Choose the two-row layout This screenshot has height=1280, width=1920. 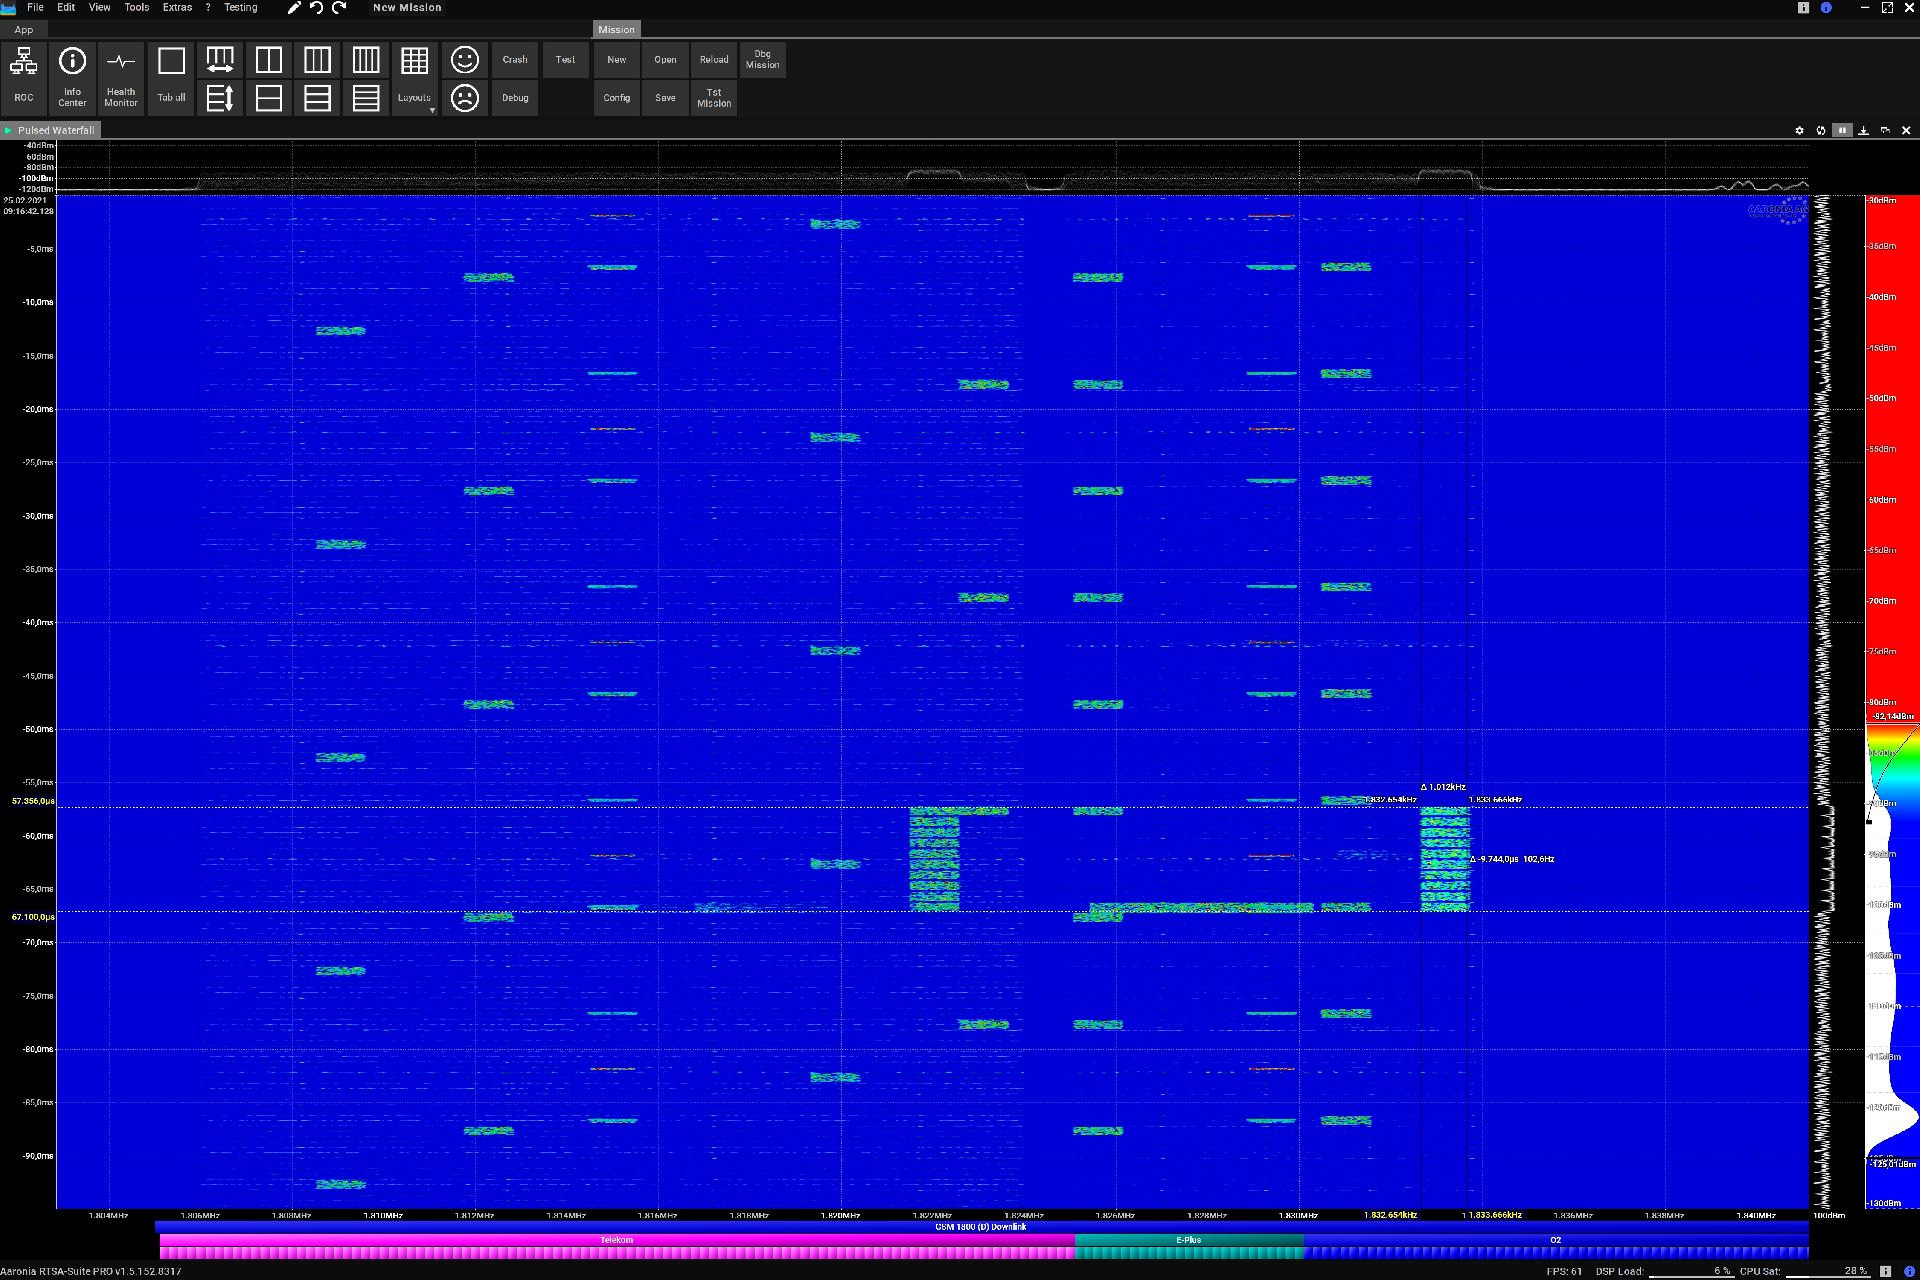click(x=269, y=98)
